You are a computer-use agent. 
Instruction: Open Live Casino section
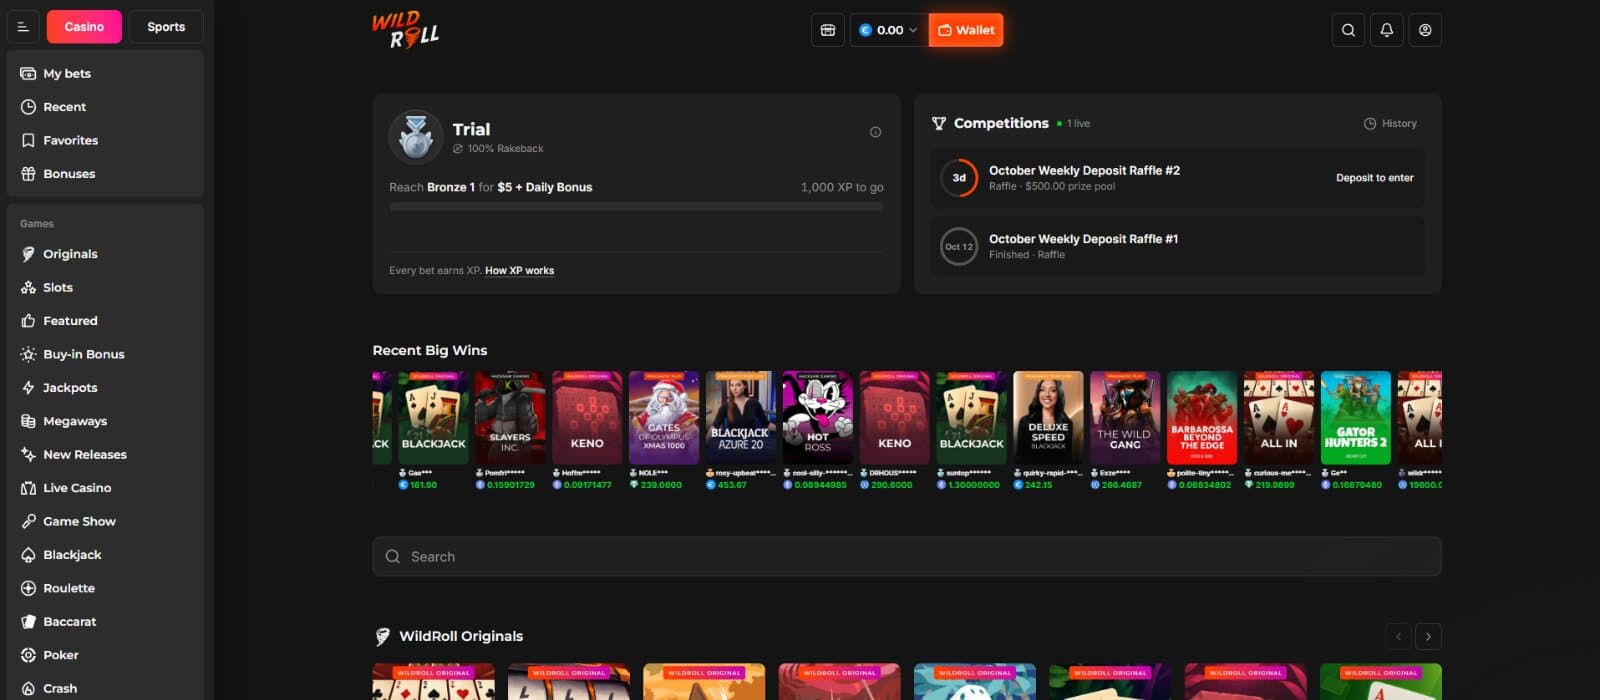click(105, 488)
